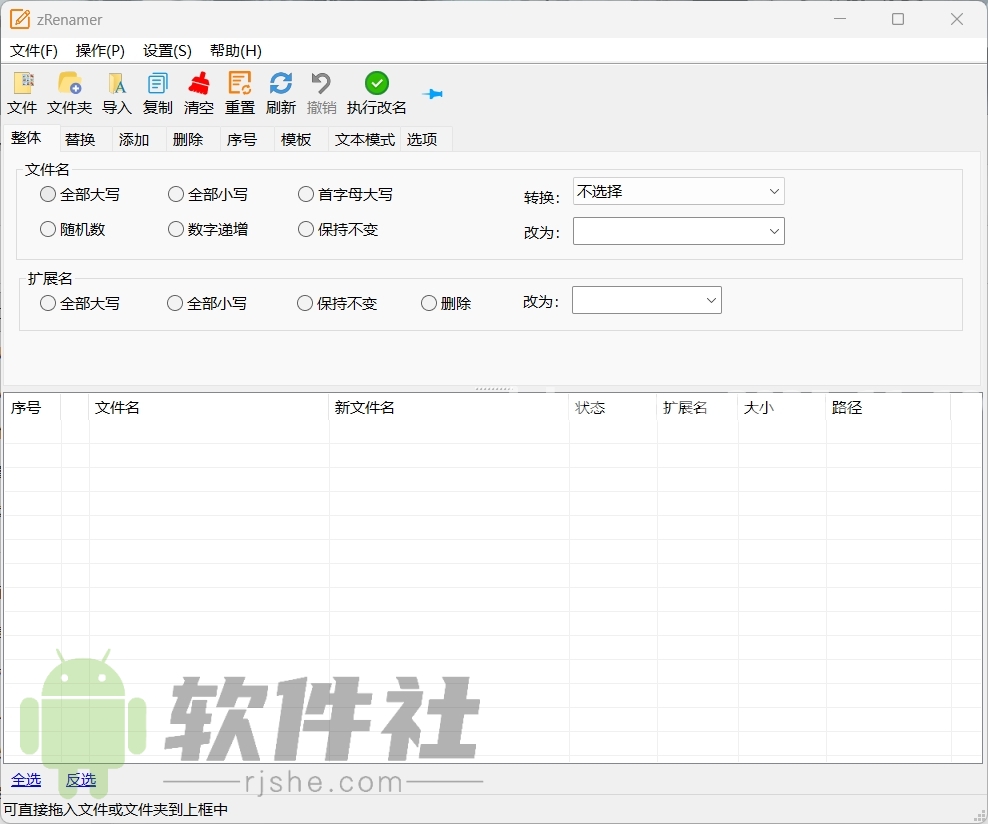Click the 文件名 column header
The width and height of the screenshot is (988, 824).
coord(116,408)
